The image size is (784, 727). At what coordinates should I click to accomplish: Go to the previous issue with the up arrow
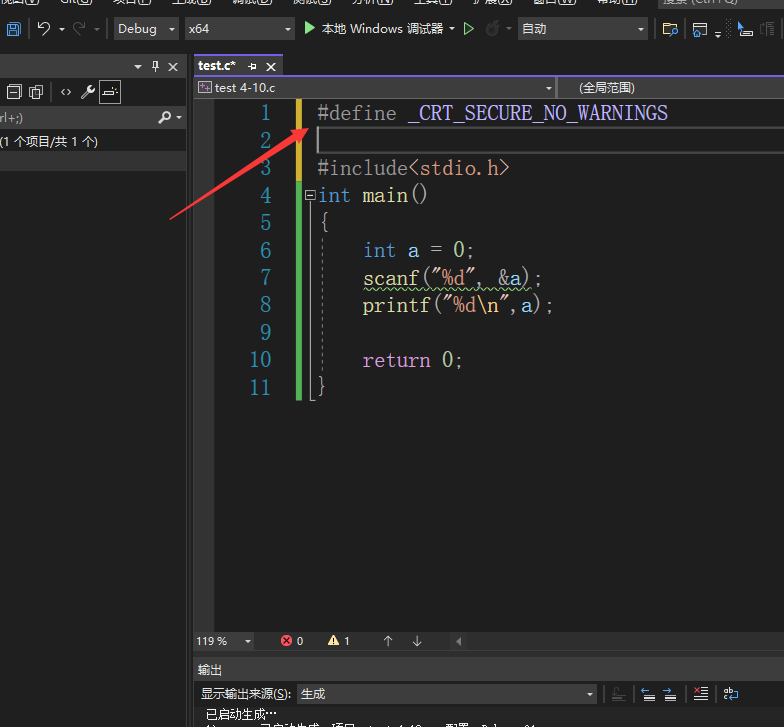click(388, 641)
